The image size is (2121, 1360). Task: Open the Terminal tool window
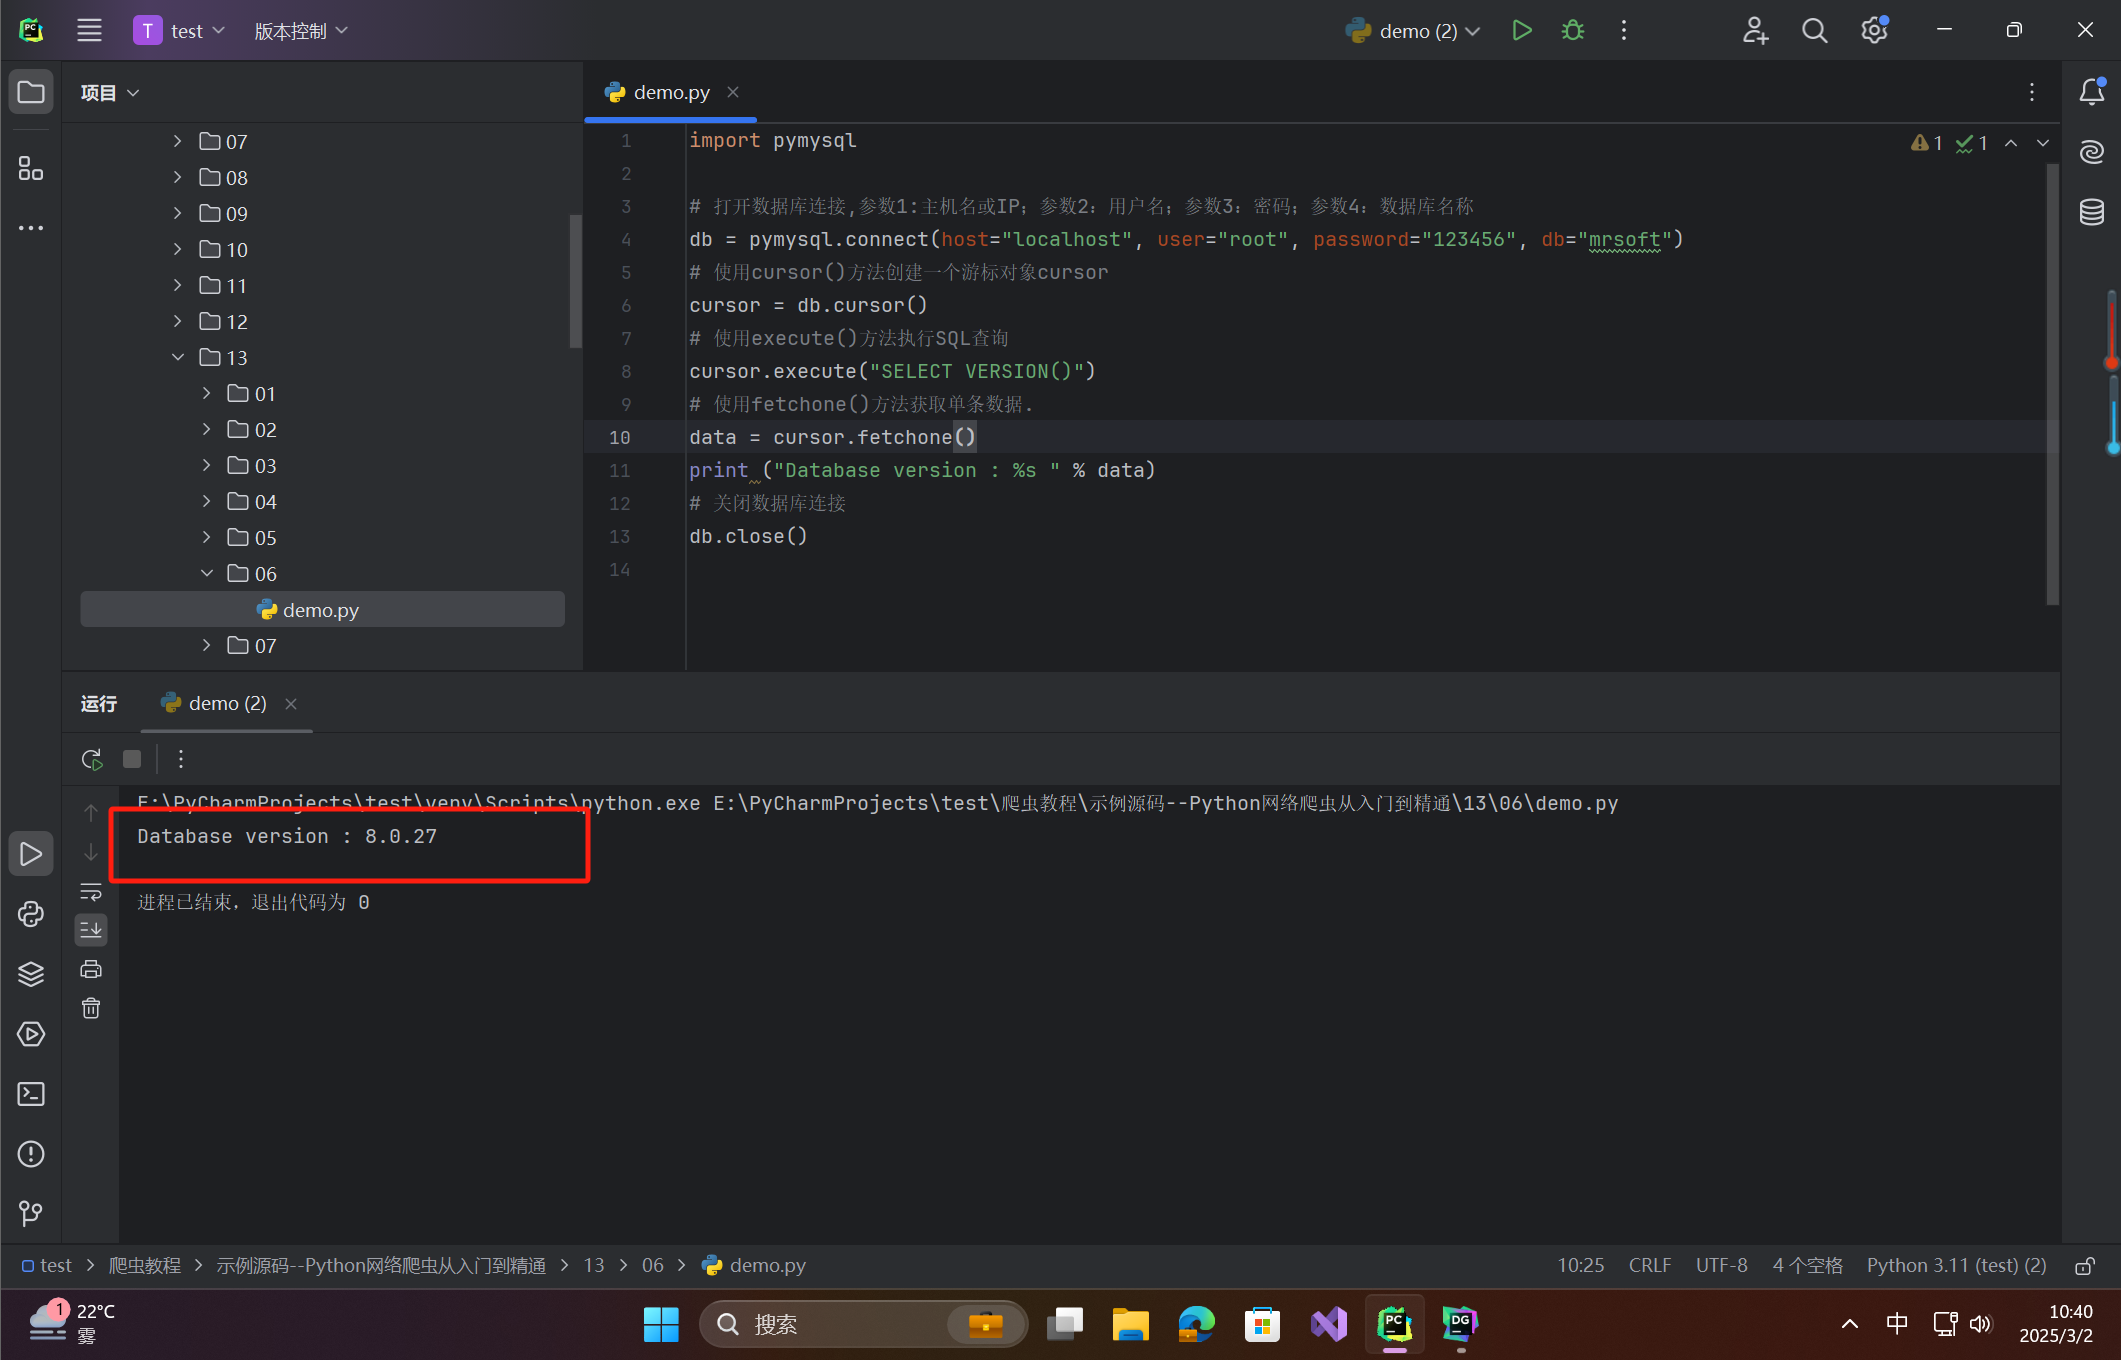point(31,1094)
